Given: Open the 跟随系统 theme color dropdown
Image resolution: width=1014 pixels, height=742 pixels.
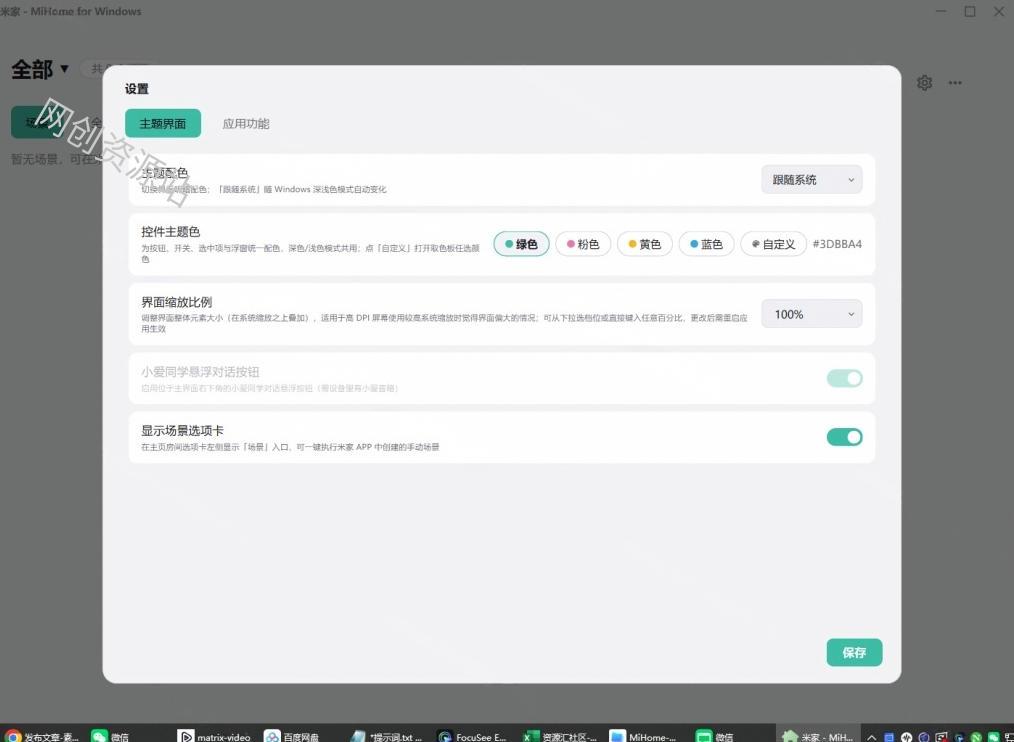Looking at the screenshot, I should pyautogui.click(x=812, y=180).
